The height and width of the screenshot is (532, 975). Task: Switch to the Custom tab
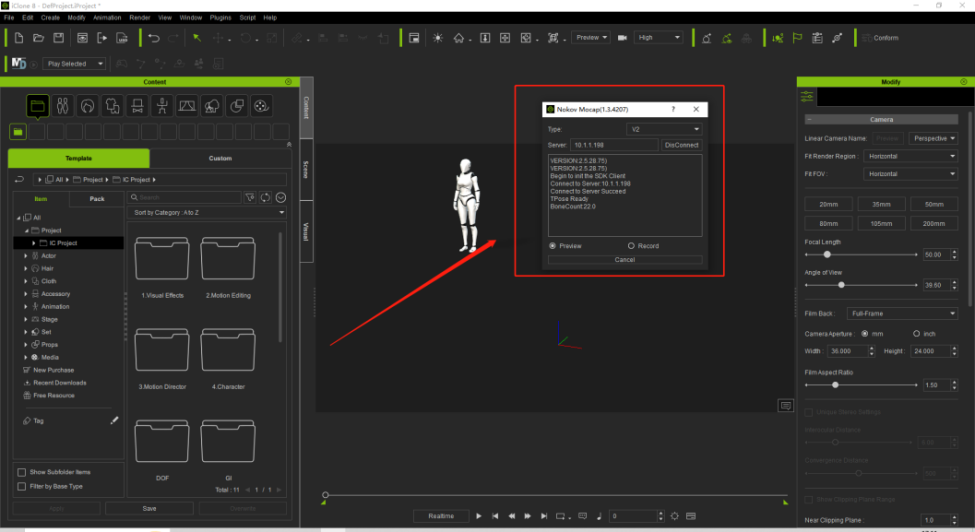(x=220, y=158)
